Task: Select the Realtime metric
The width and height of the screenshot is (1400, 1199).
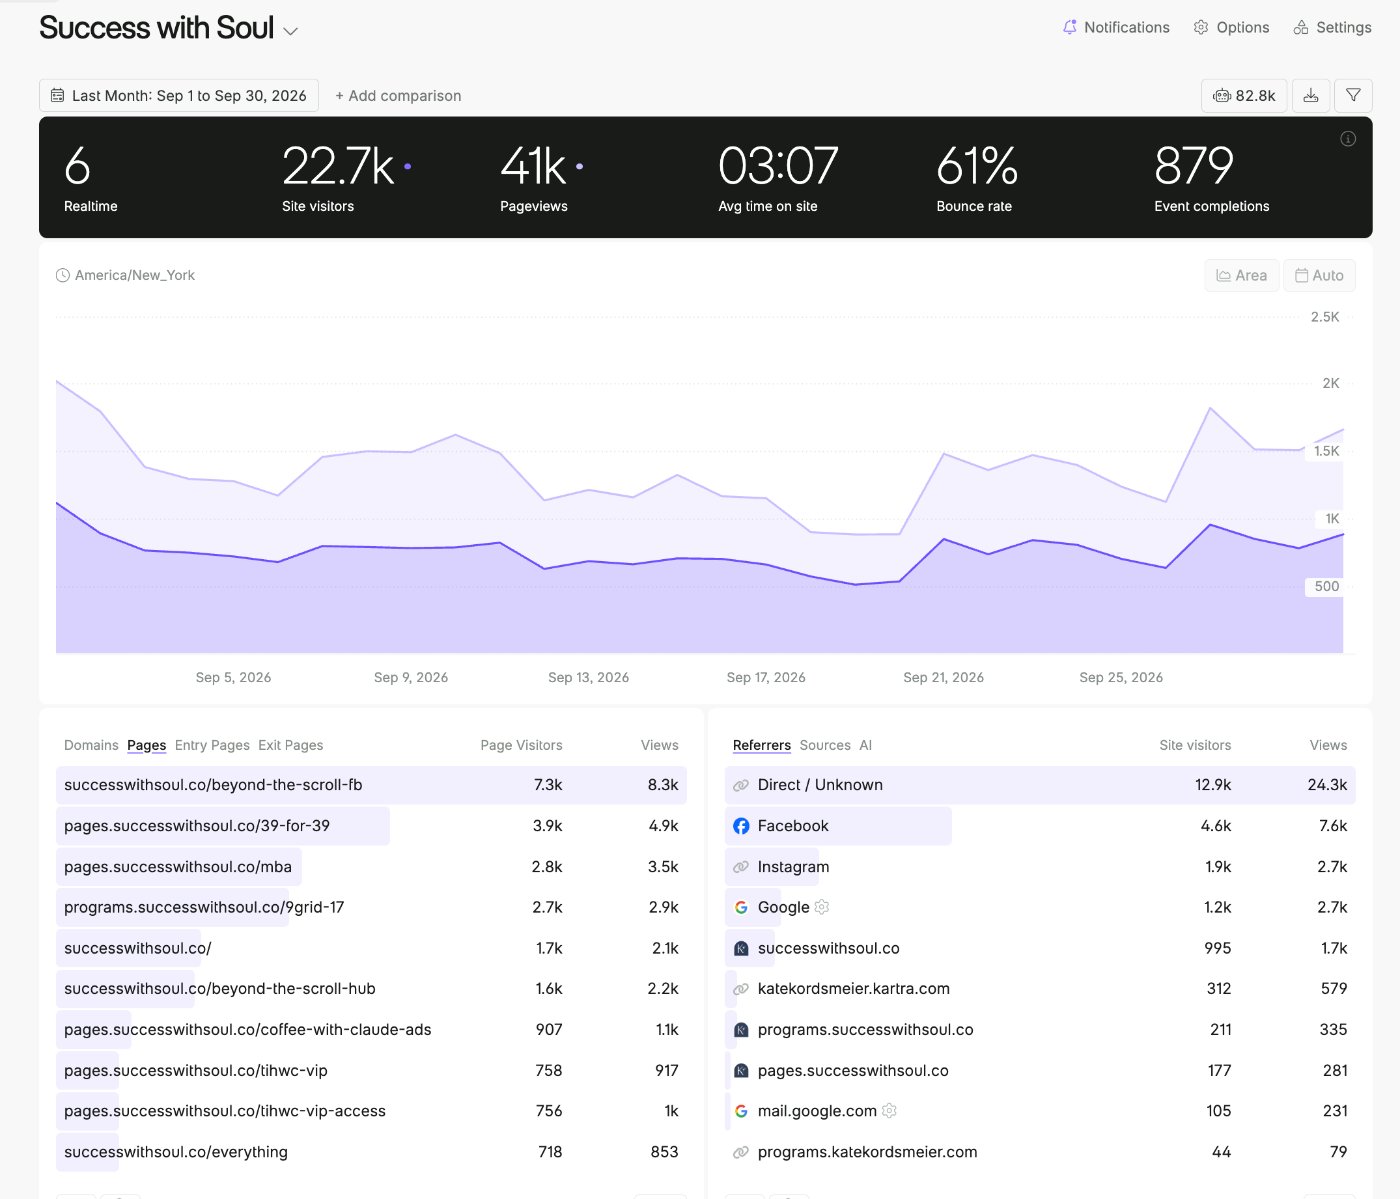Action: click(x=91, y=178)
